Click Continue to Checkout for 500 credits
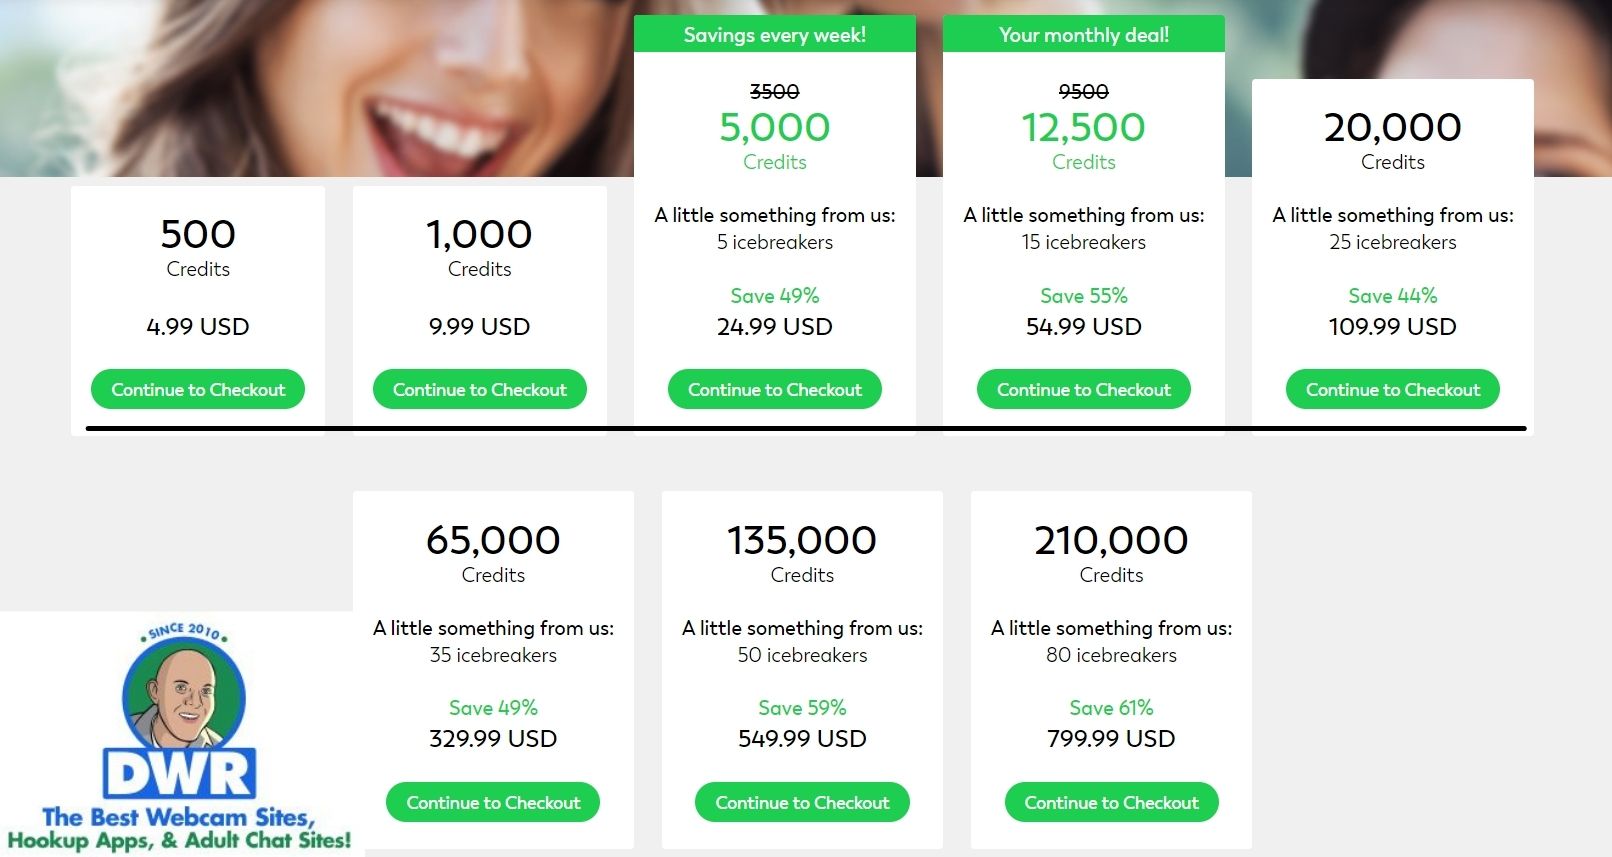The image size is (1612, 857). click(198, 390)
